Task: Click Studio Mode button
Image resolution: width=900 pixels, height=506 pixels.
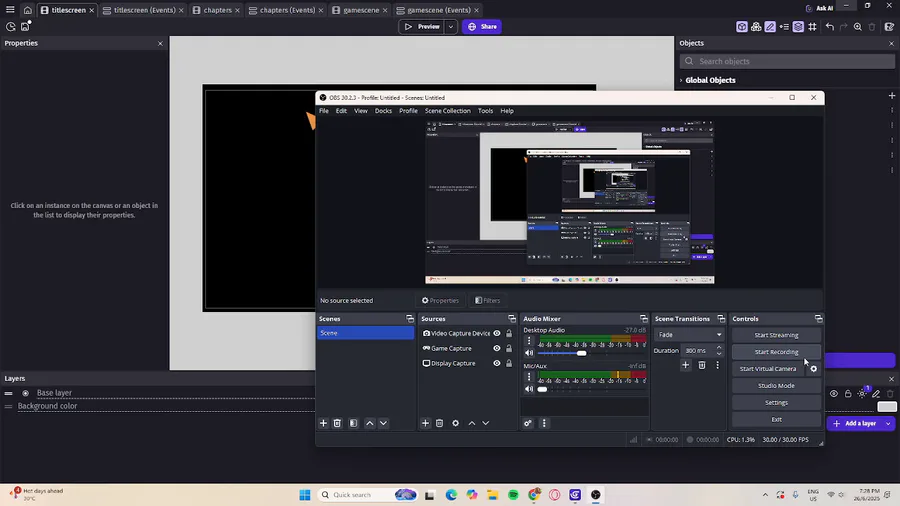Action: pos(776,386)
